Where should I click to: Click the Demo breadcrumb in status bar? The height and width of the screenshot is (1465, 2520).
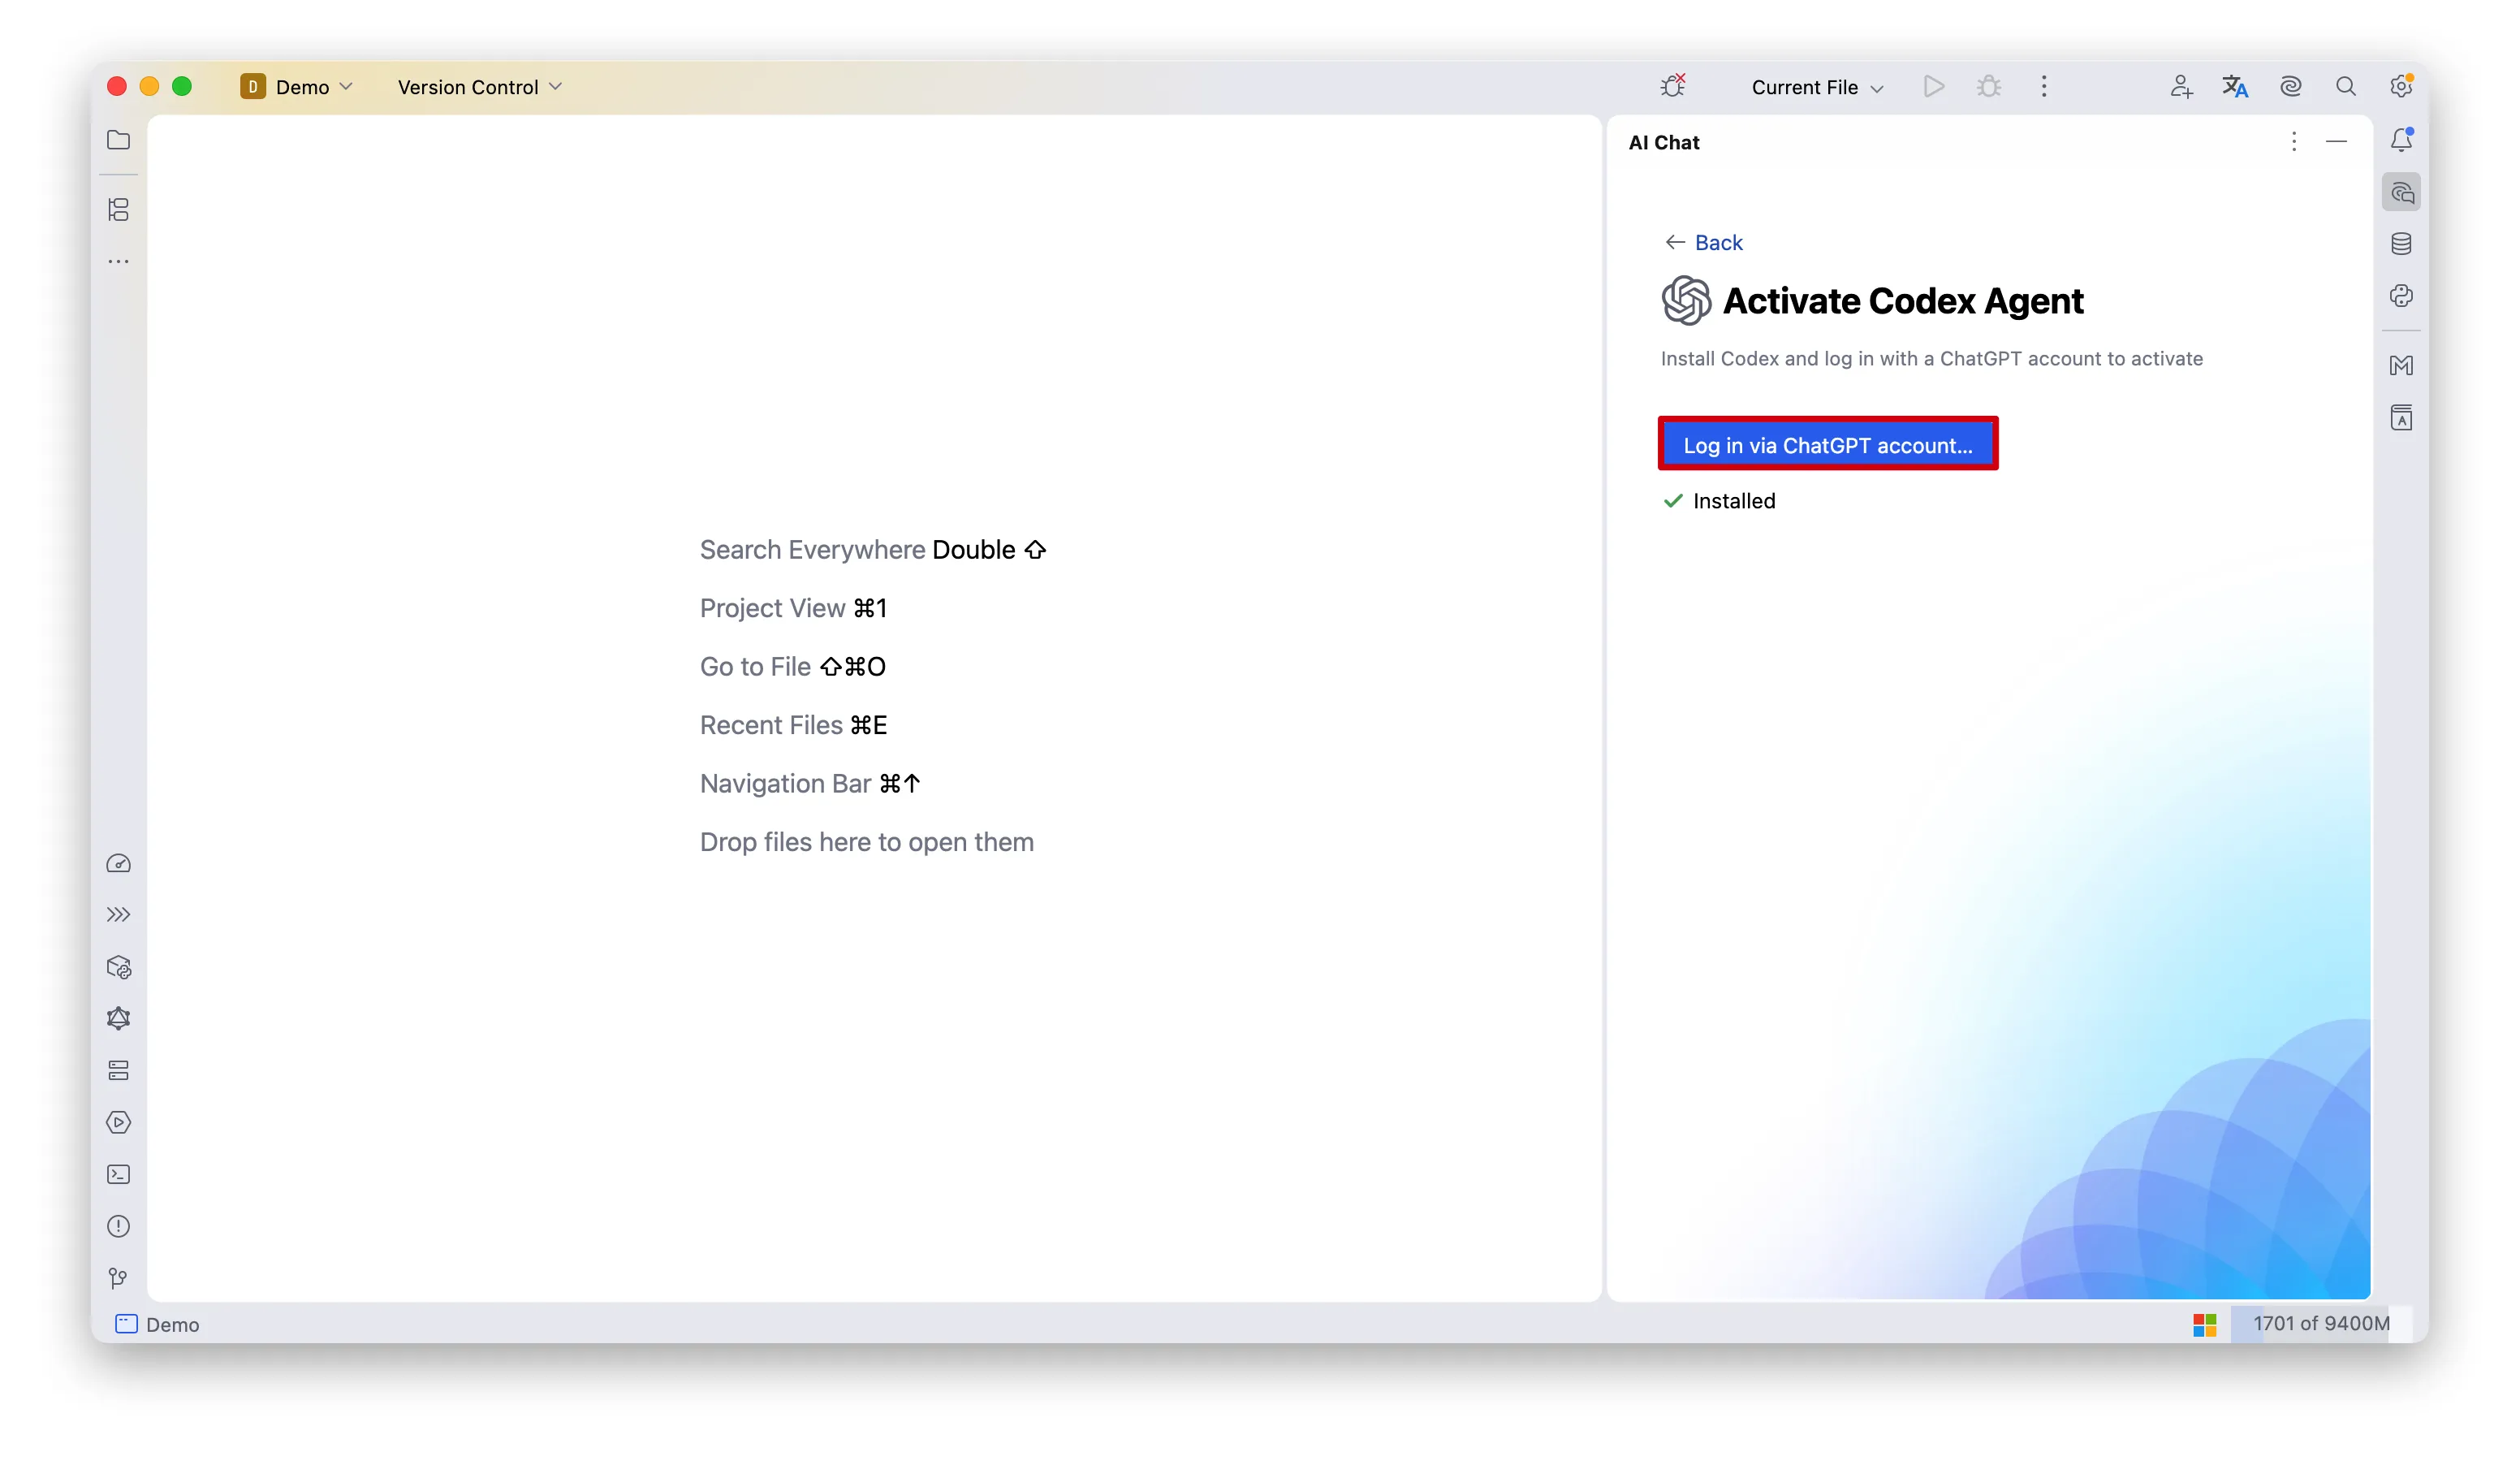click(158, 1324)
